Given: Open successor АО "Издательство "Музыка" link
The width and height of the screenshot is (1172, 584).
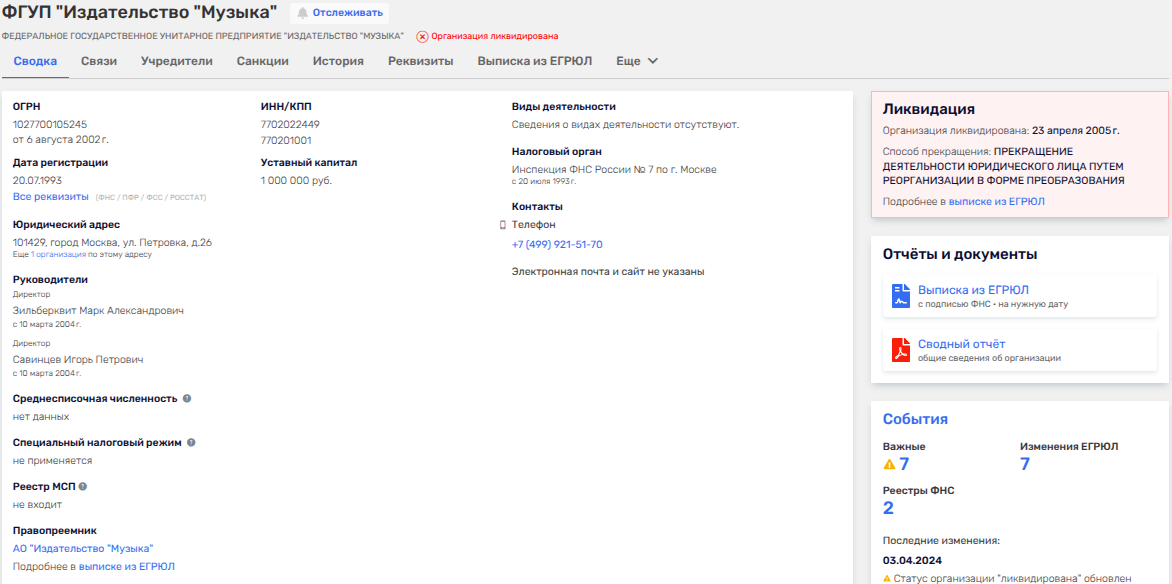Looking at the screenshot, I should coord(83,548).
